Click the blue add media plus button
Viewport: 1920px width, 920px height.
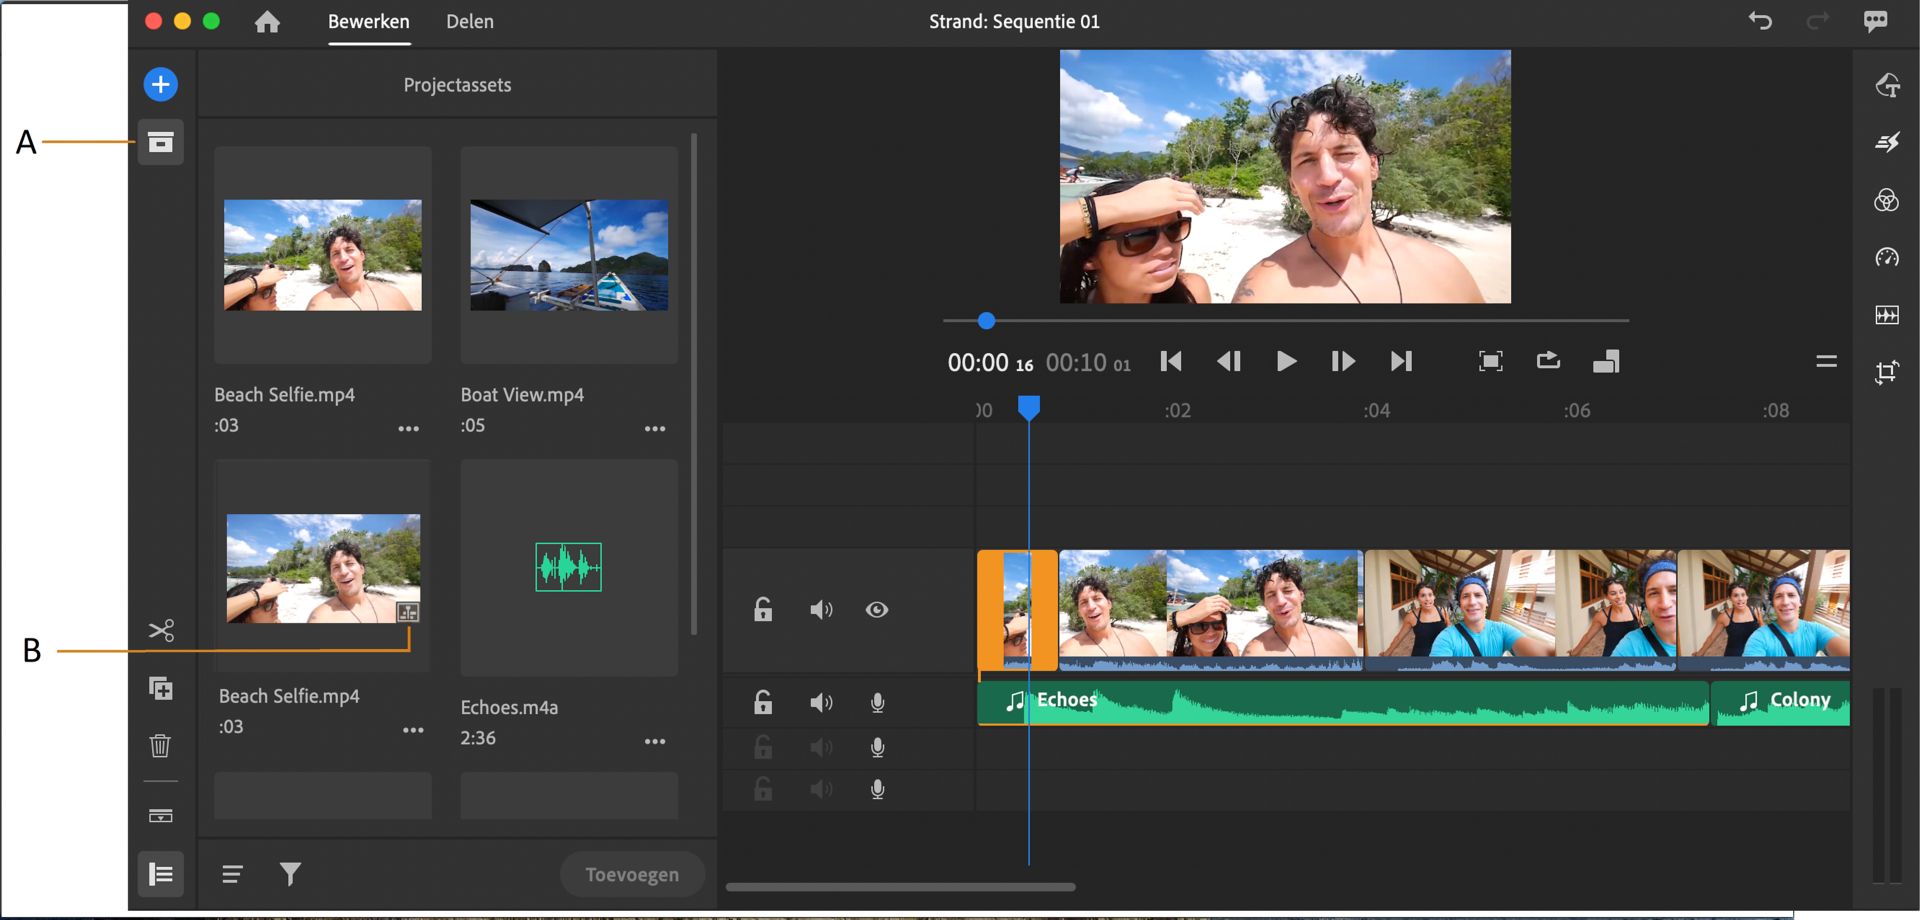160,84
